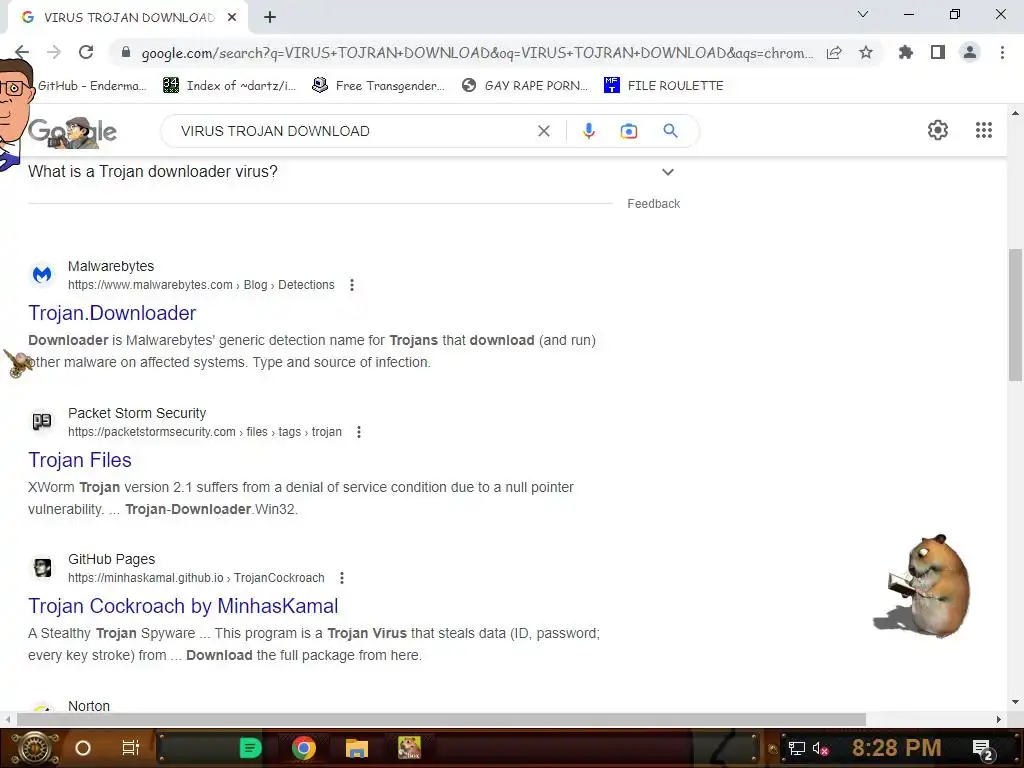
Task: Open the 'GitHub - Enderma...' bookmark
Action: (91, 86)
